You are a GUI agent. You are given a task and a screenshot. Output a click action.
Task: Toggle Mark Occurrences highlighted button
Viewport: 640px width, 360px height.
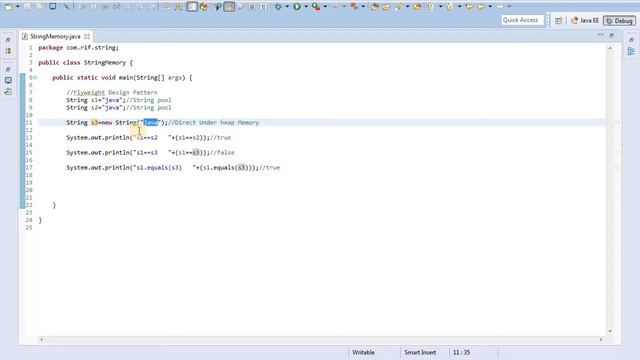(229, 7)
